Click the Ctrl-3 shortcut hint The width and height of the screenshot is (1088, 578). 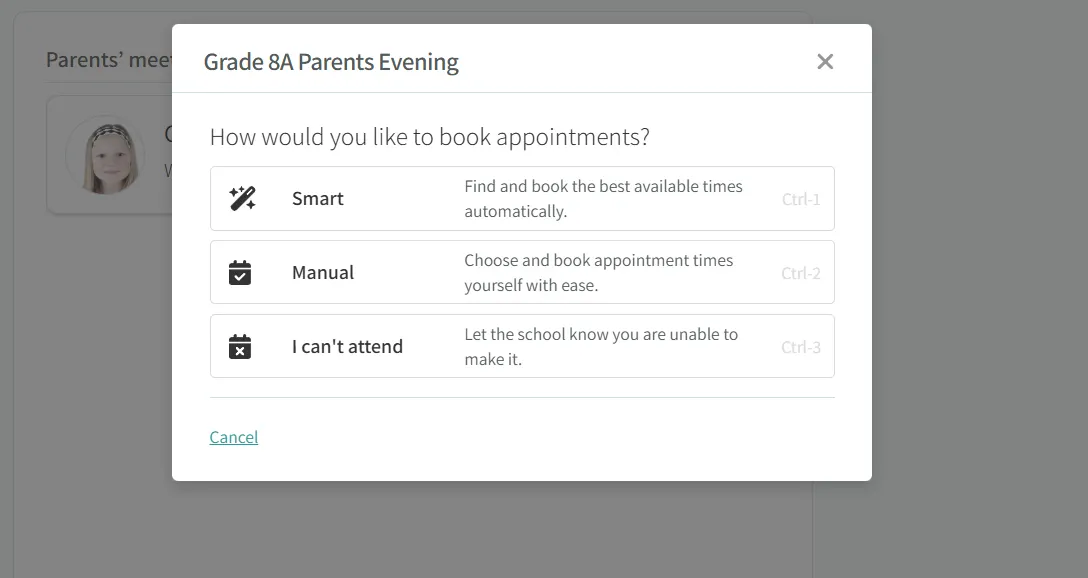click(801, 347)
